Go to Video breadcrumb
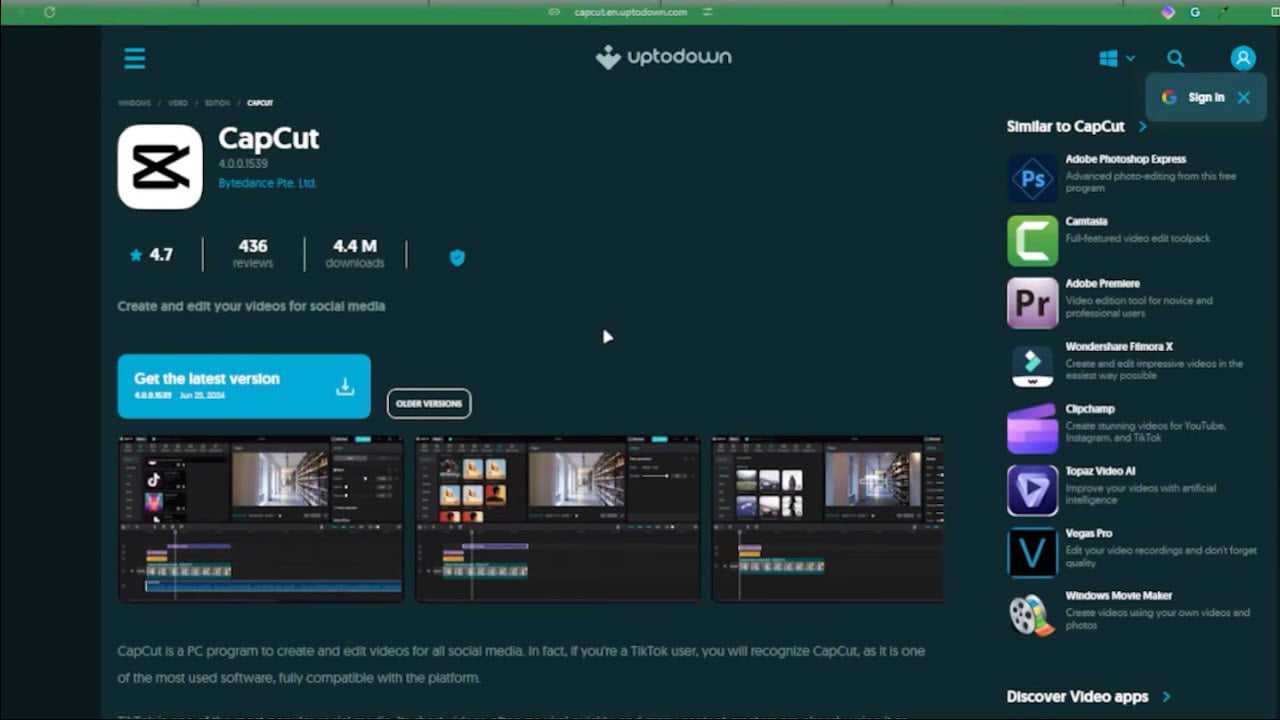Screen dimensions: 1280x720 [178, 103]
